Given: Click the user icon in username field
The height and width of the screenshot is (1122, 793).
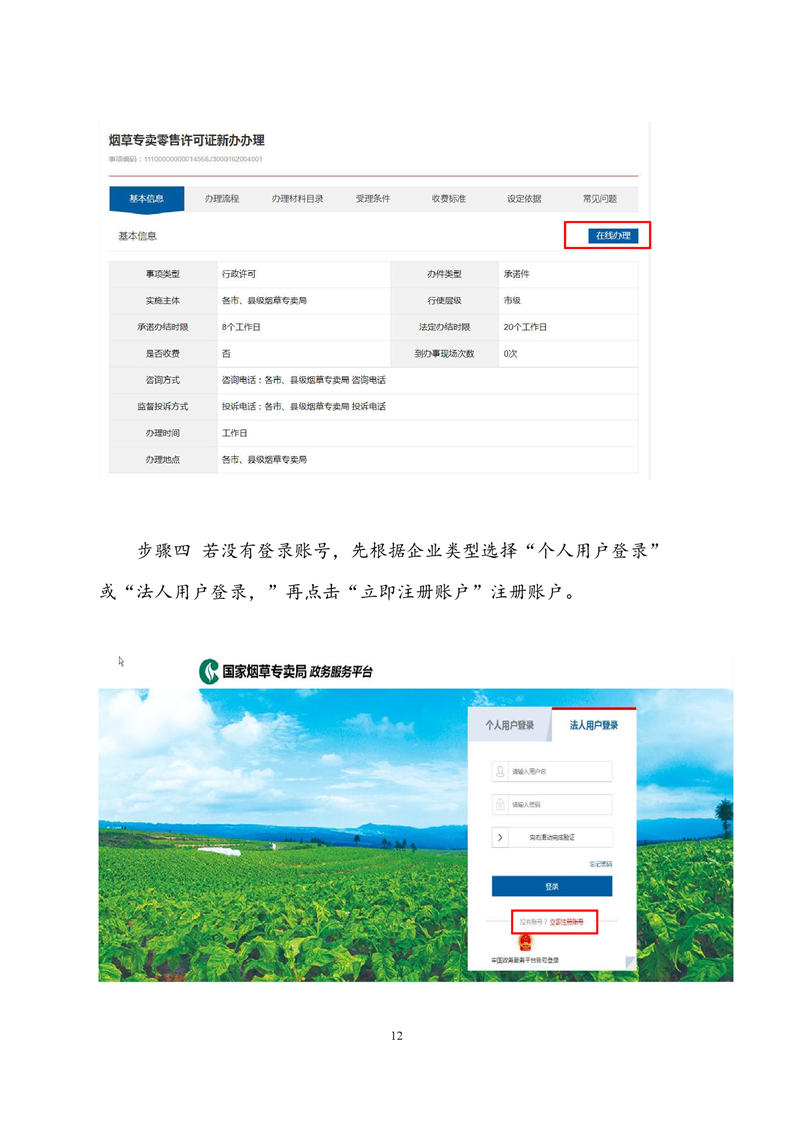Looking at the screenshot, I should 500,771.
